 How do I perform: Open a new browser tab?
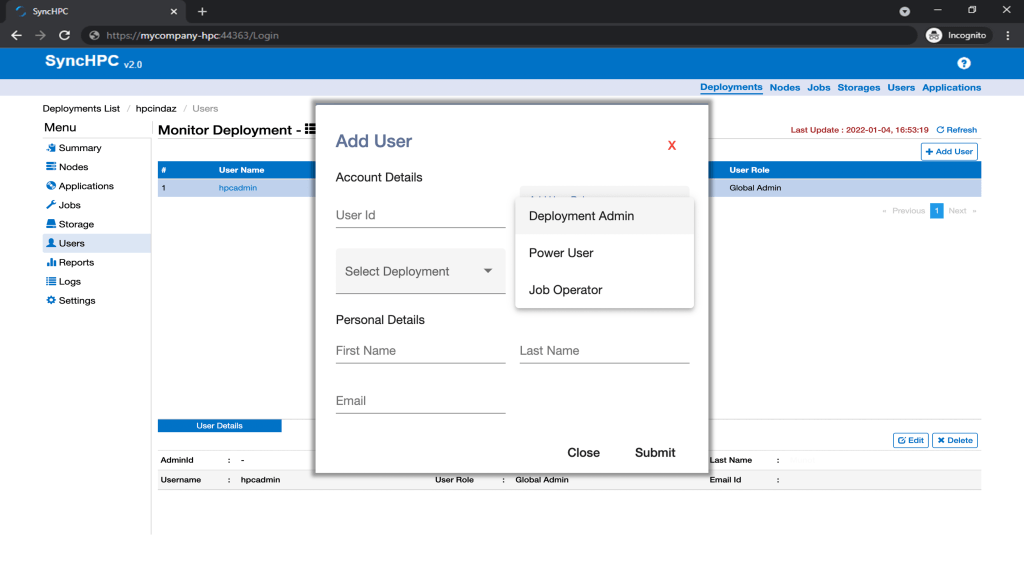coord(202,11)
